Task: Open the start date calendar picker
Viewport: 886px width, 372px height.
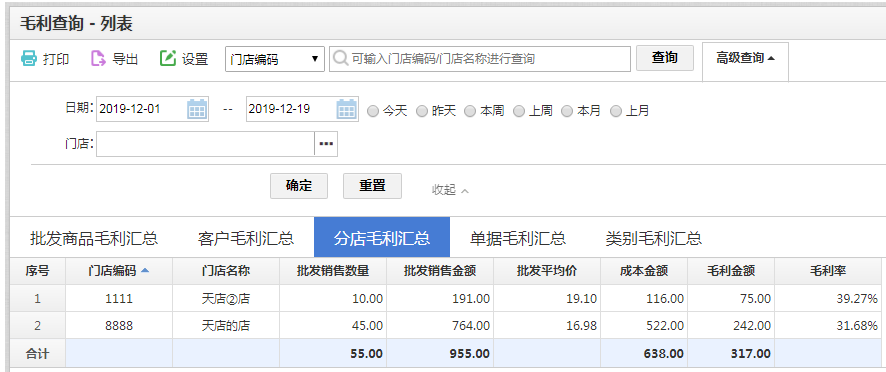Action: [x=197, y=109]
